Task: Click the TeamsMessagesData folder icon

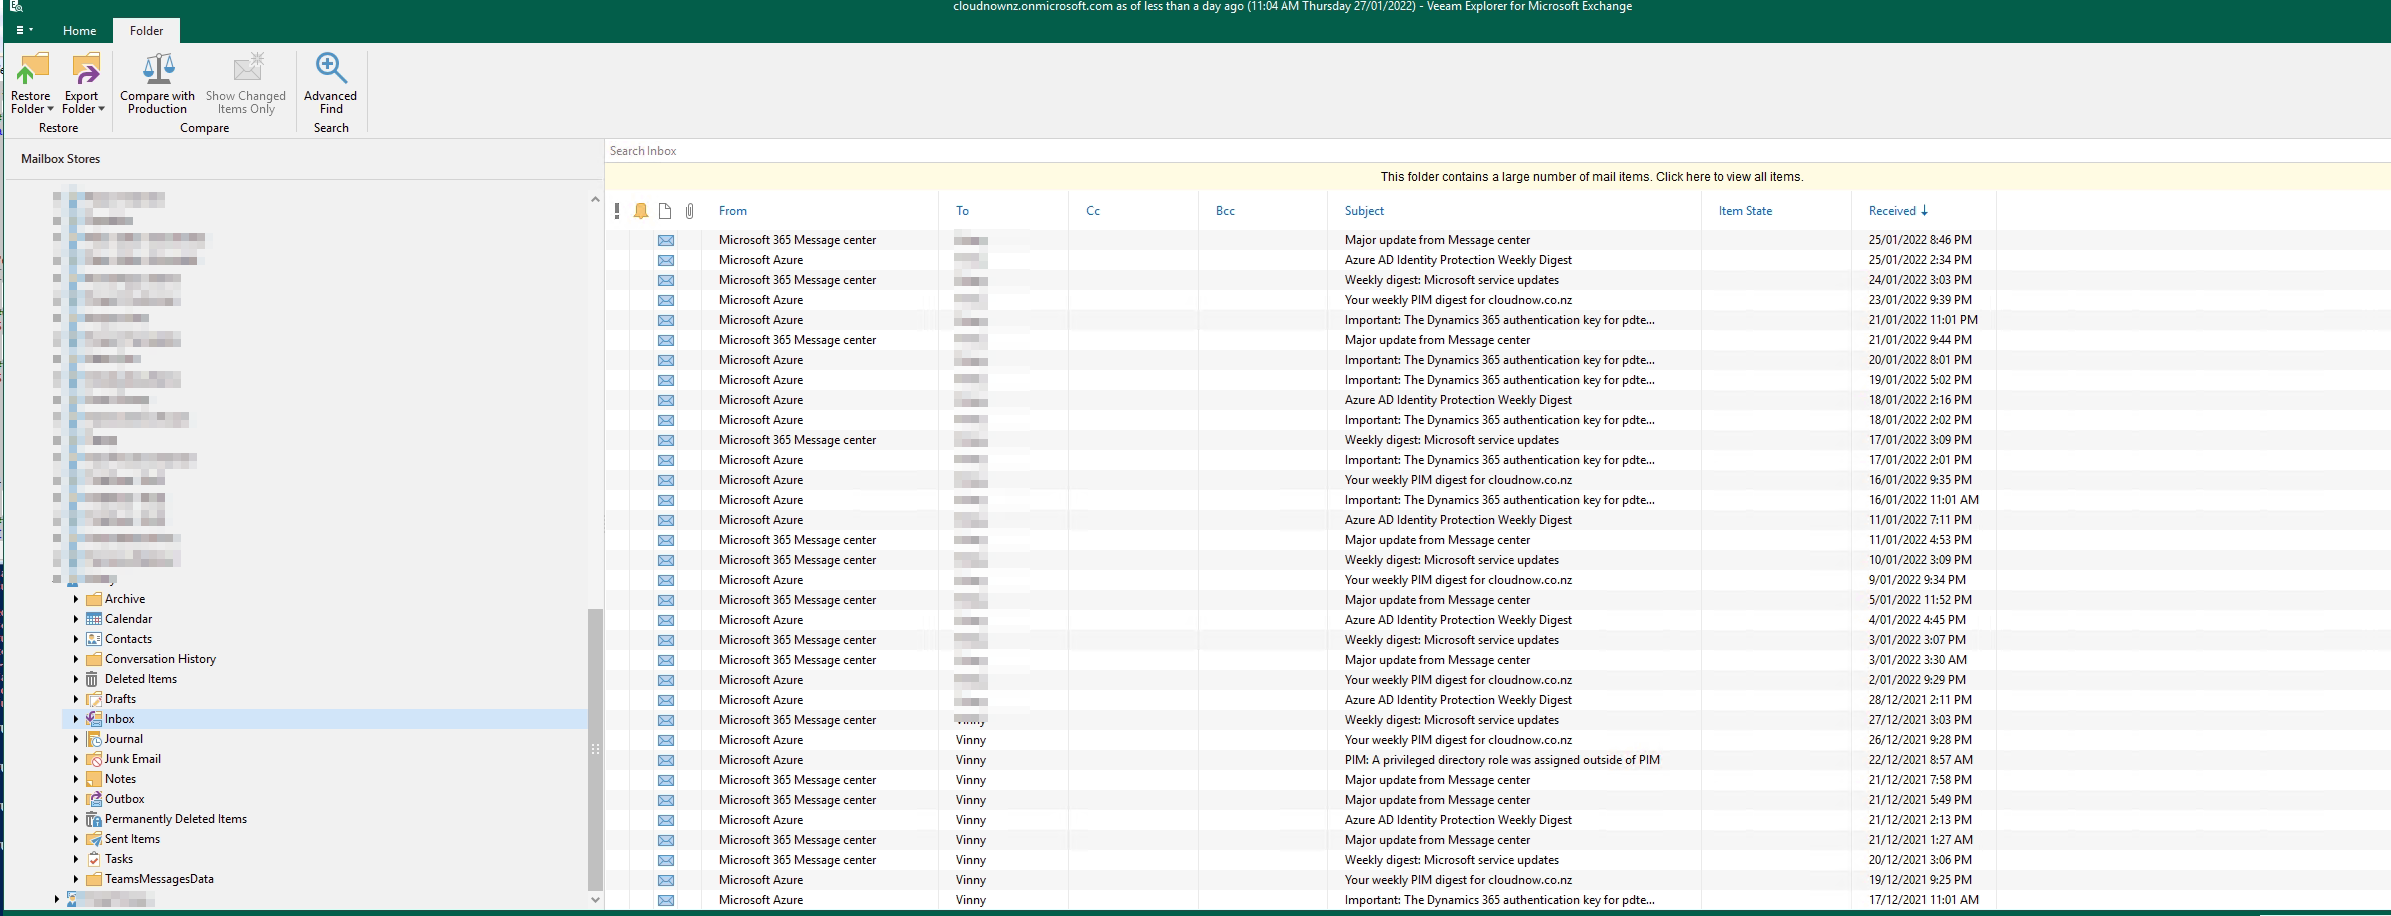Action: tap(94, 879)
